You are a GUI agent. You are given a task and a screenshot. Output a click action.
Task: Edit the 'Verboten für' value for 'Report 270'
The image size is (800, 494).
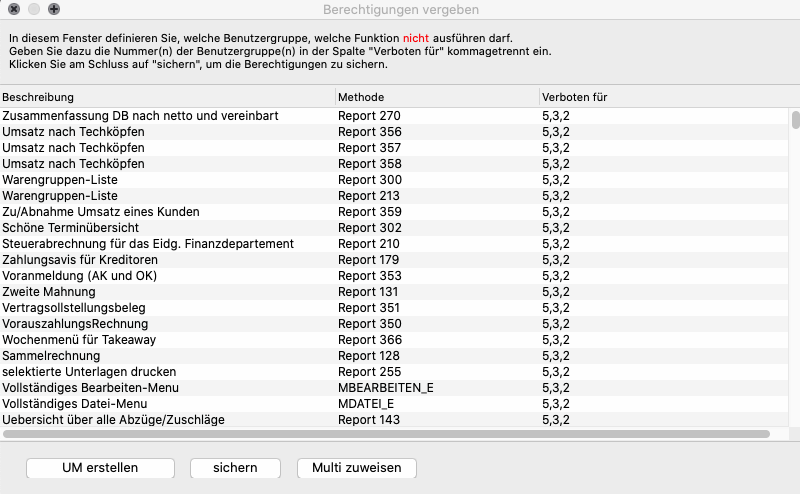point(556,116)
